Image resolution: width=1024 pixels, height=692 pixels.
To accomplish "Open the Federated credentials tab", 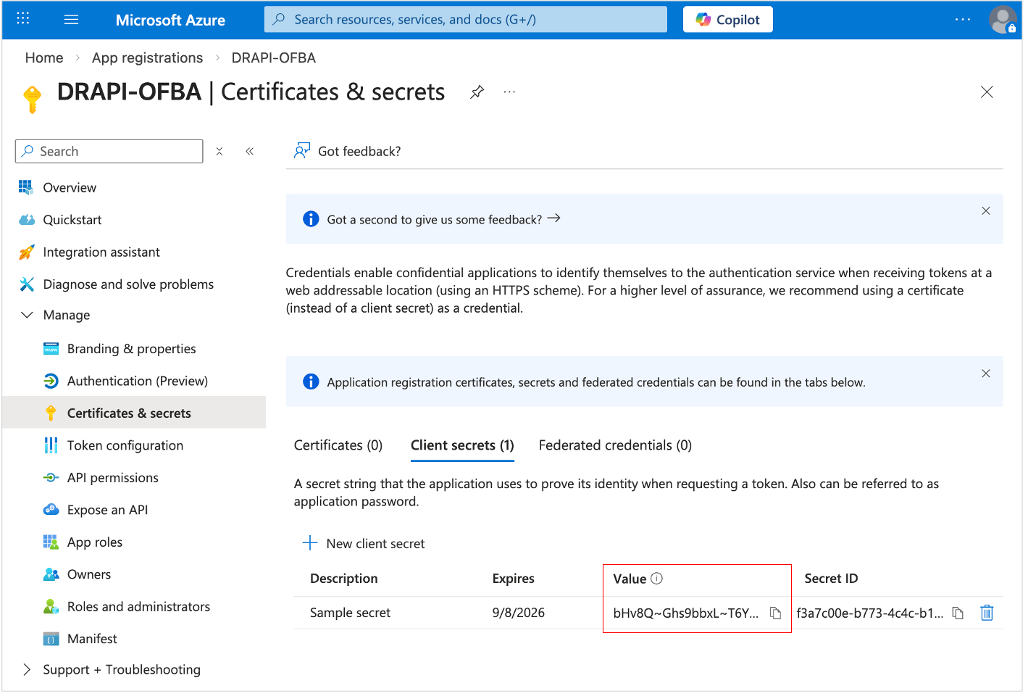I will point(614,445).
